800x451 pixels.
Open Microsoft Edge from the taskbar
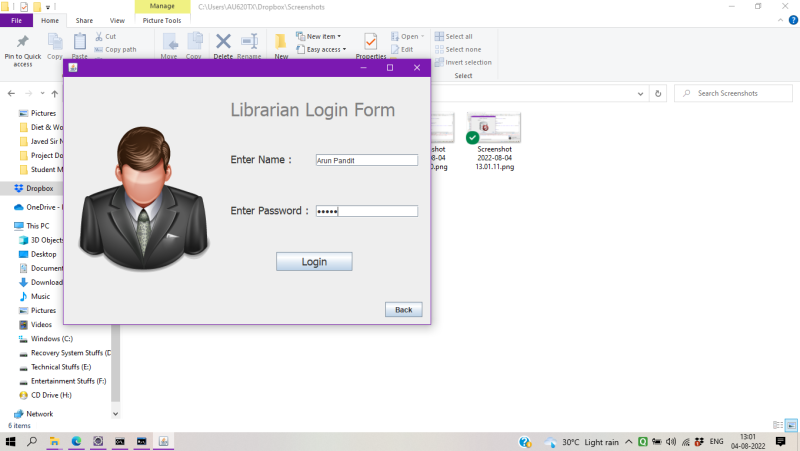pos(76,441)
